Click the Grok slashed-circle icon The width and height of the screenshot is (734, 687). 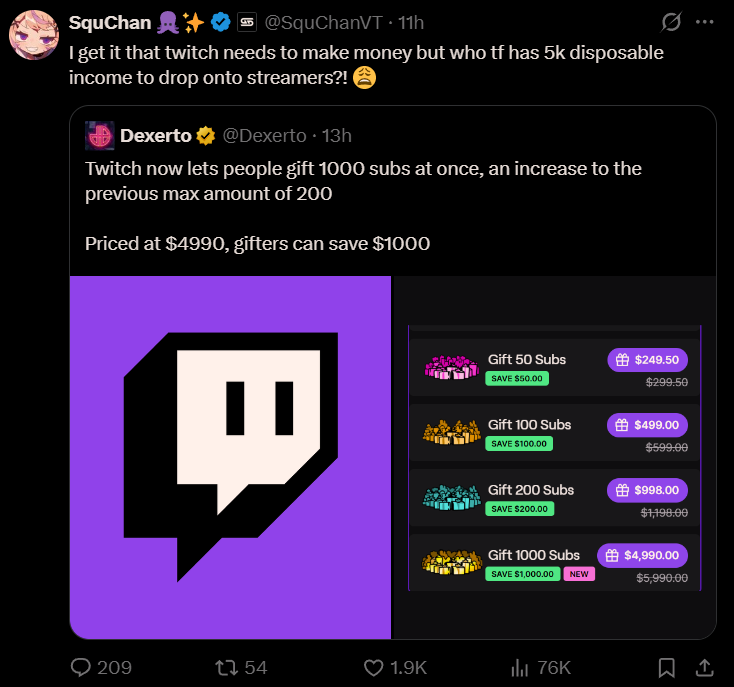click(672, 22)
